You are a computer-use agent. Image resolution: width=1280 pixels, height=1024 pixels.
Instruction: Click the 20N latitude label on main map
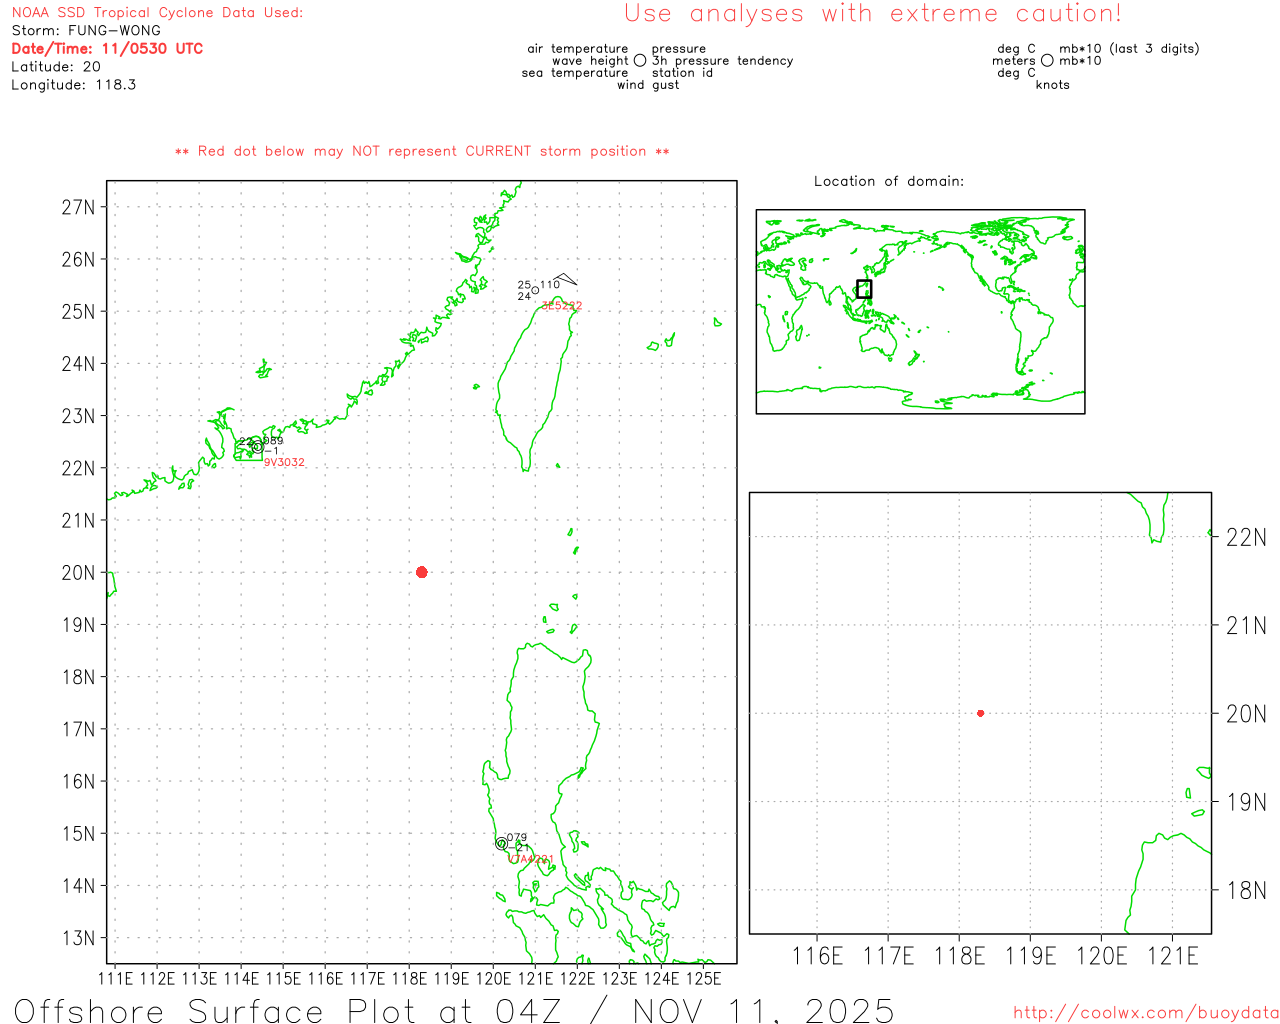[78, 573]
